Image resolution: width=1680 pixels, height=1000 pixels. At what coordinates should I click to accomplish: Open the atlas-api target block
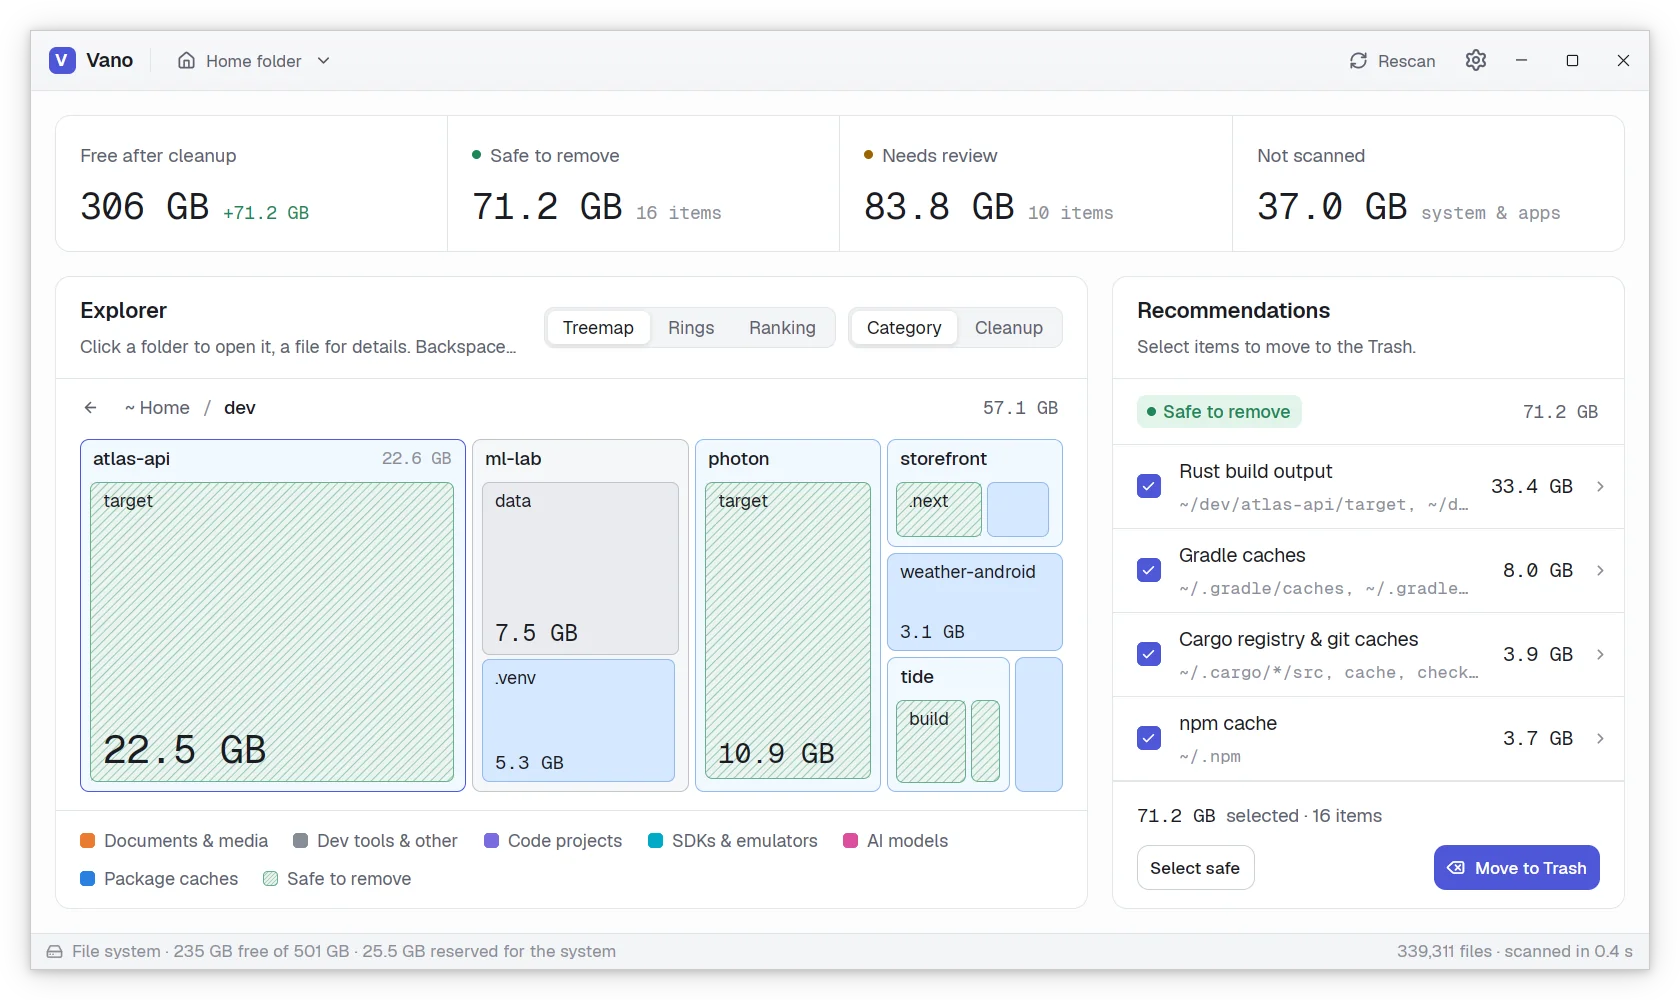[x=272, y=632]
